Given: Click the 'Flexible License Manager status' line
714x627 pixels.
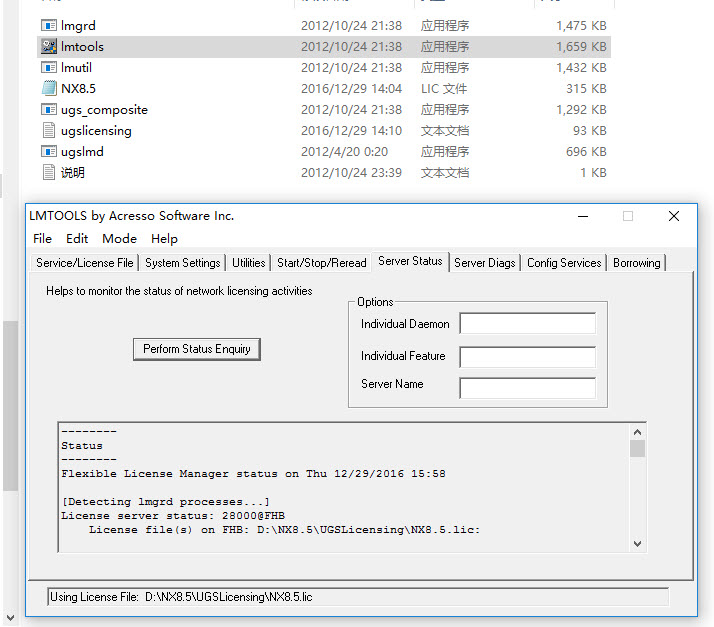Looking at the screenshot, I should coord(253,474).
